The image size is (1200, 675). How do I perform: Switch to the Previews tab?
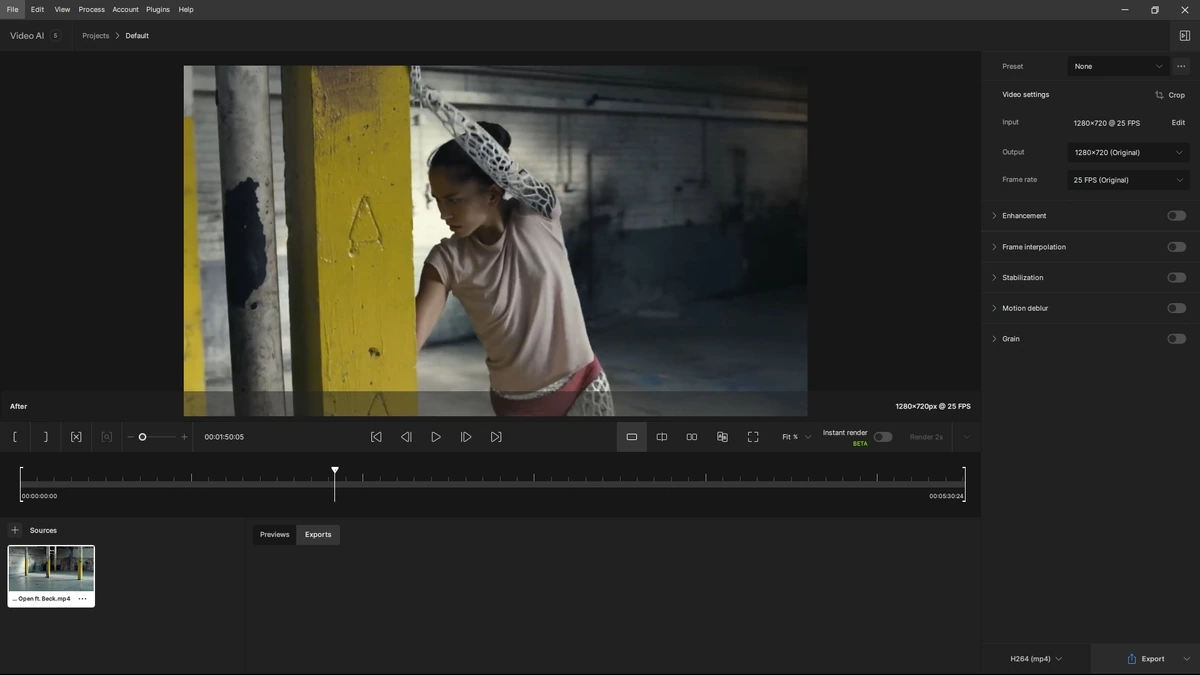tap(274, 535)
